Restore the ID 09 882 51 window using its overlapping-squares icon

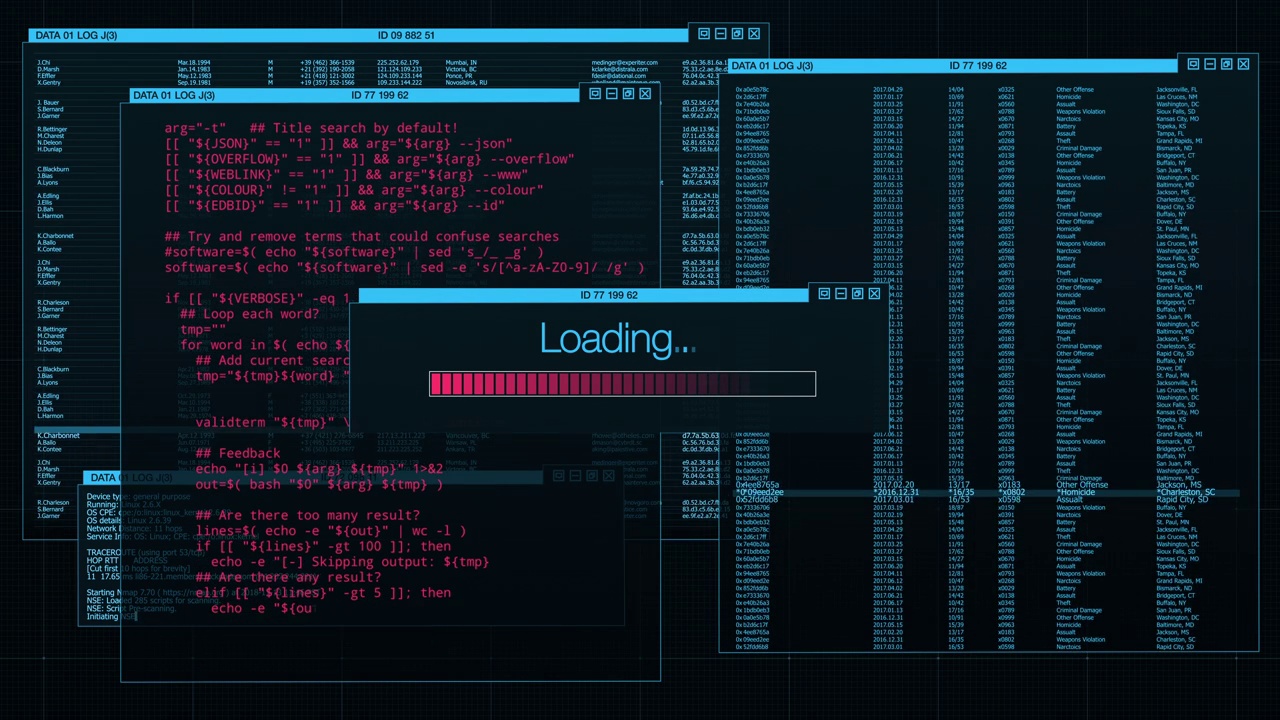tap(737, 34)
